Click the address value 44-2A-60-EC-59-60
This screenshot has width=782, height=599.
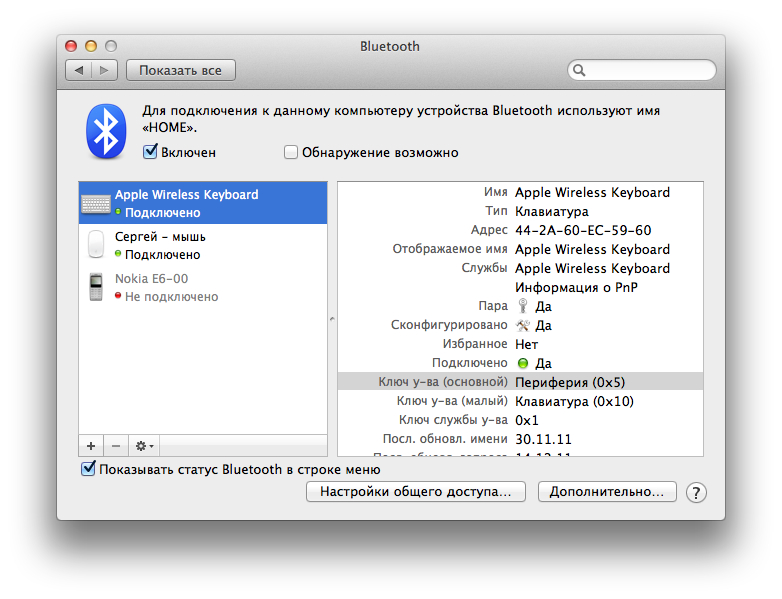coord(583,230)
